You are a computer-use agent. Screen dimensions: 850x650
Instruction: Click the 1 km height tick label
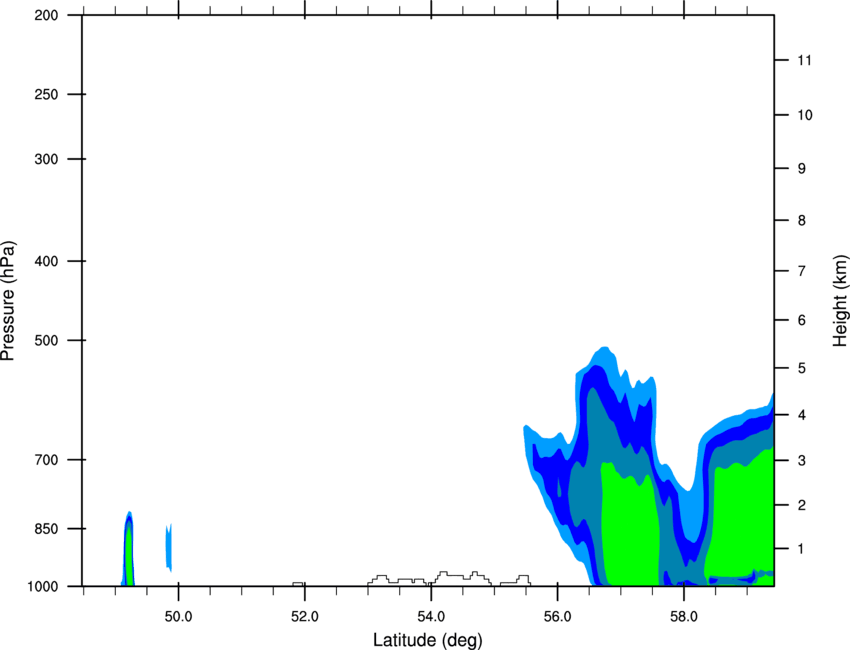(801, 549)
